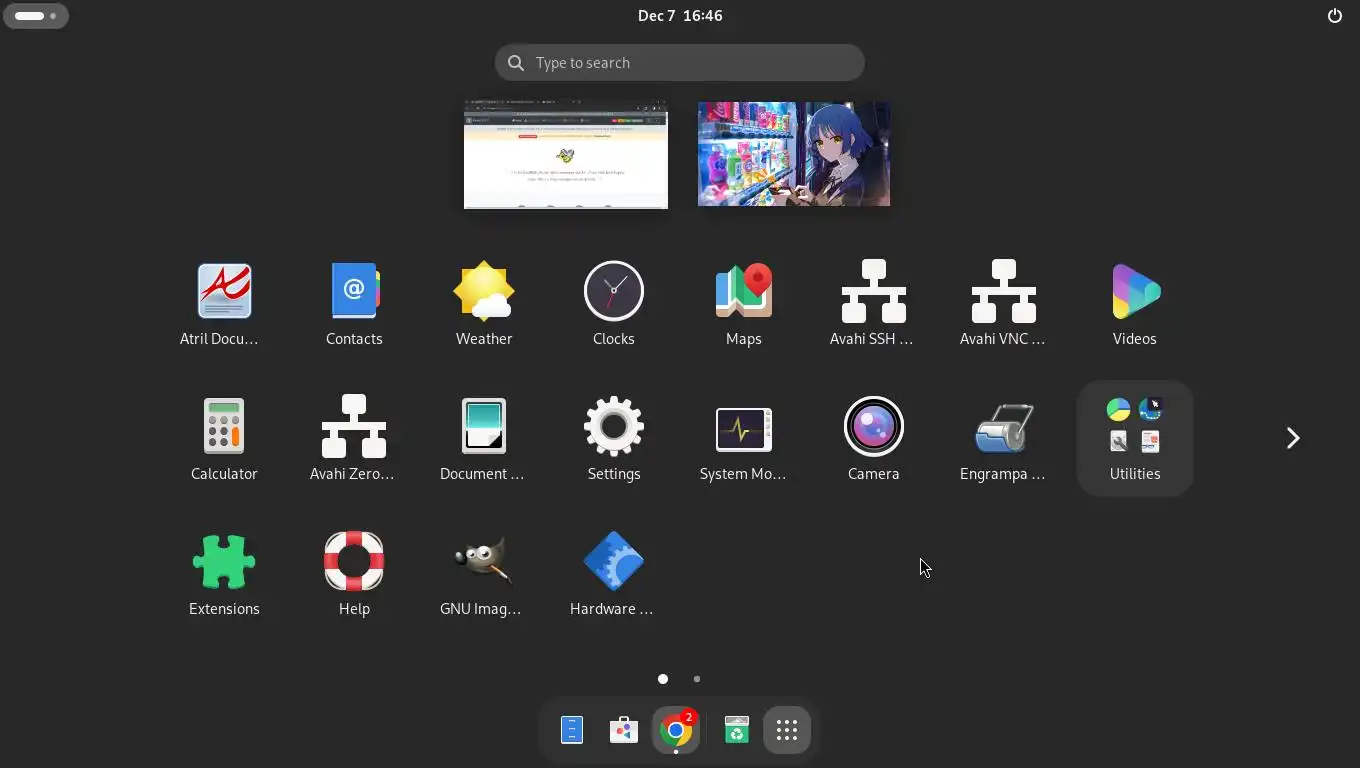Open the recycle-icon app in the dock

(737, 731)
